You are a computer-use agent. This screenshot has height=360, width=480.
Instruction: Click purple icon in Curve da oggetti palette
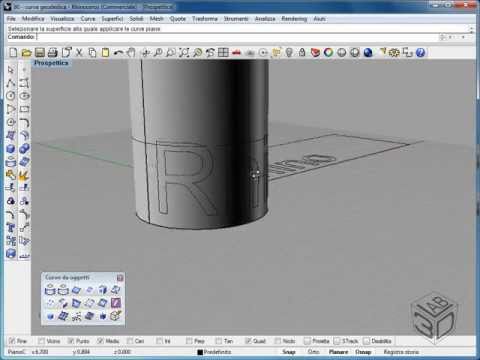[116, 303]
